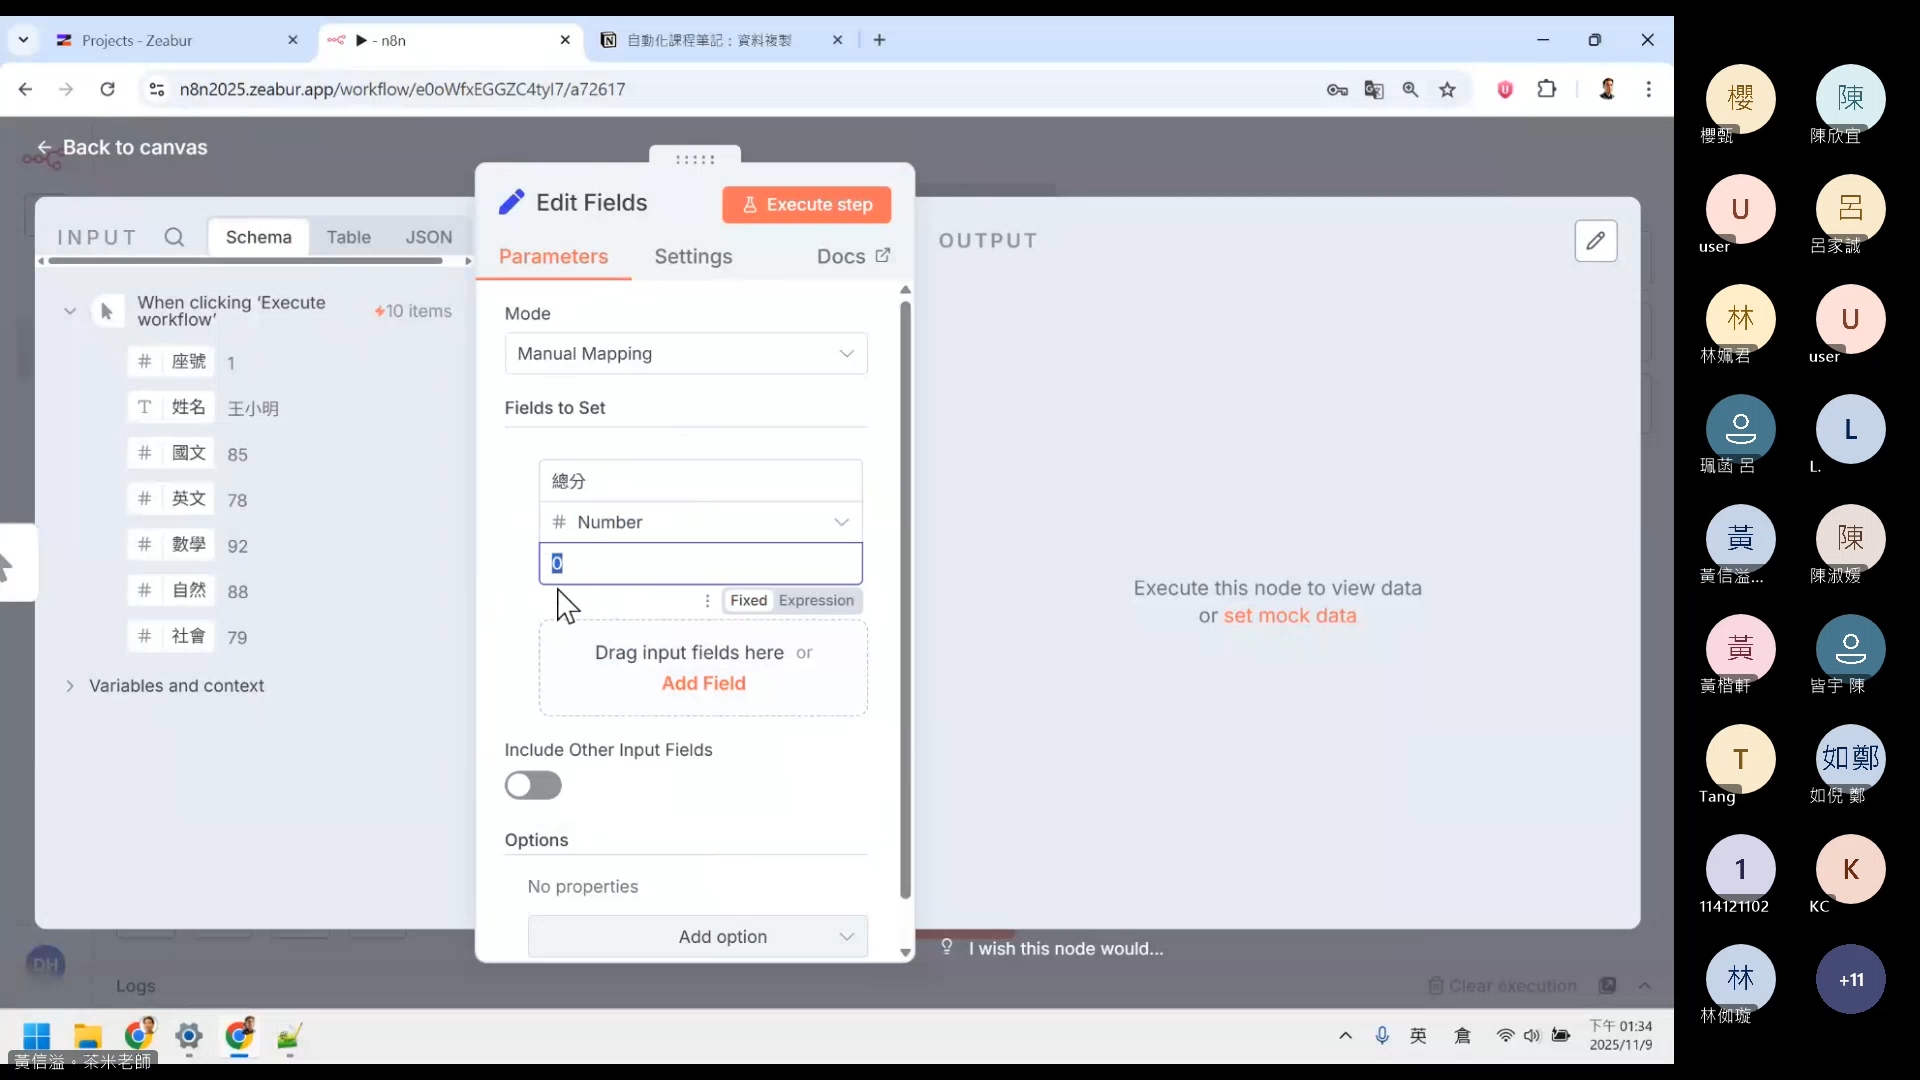1920x1080 pixels.
Task: Bookmark page with the star icon
Action: click(x=1447, y=90)
